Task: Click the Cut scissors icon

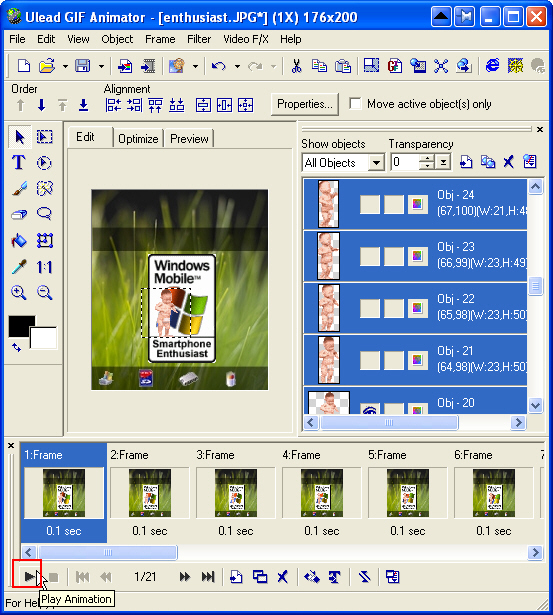Action: (x=297, y=66)
